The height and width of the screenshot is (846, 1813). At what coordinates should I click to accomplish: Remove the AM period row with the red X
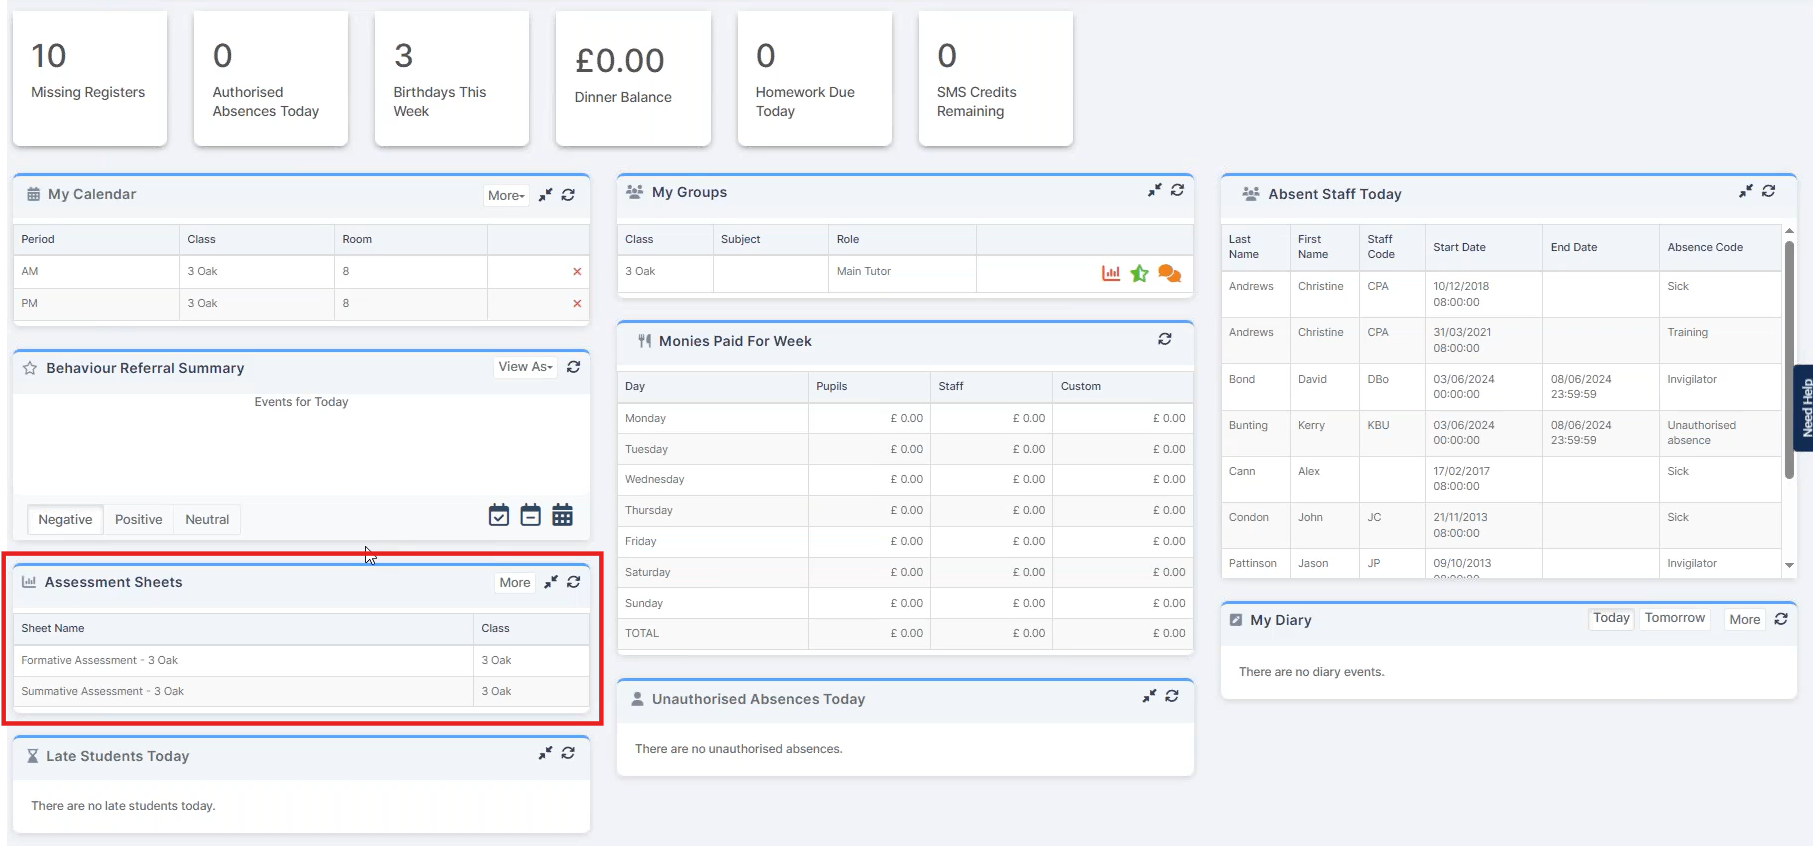577,272
